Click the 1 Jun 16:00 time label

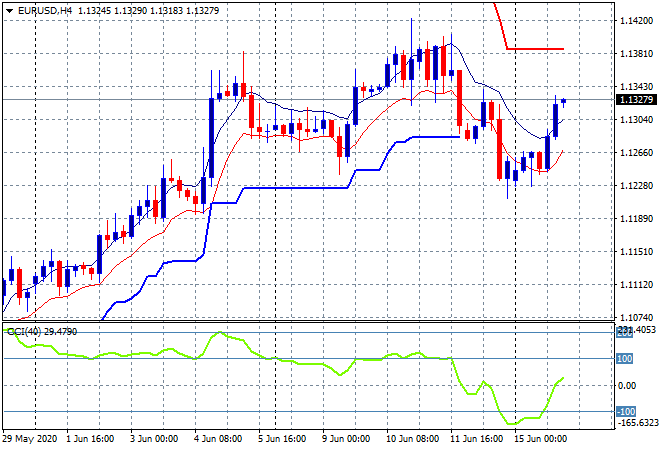(90, 439)
